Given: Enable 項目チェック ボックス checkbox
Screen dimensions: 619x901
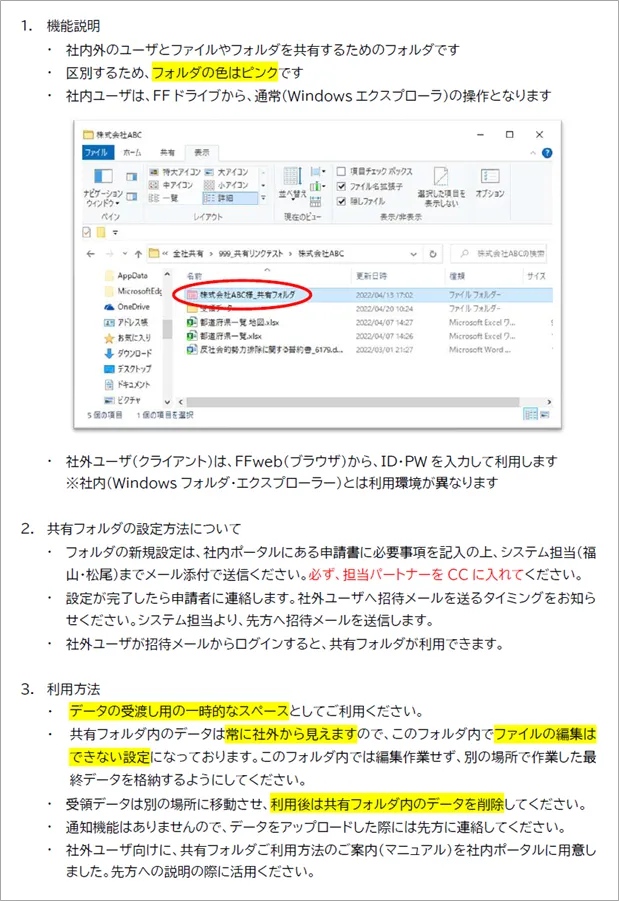Looking at the screenshot, I should 341,171.
